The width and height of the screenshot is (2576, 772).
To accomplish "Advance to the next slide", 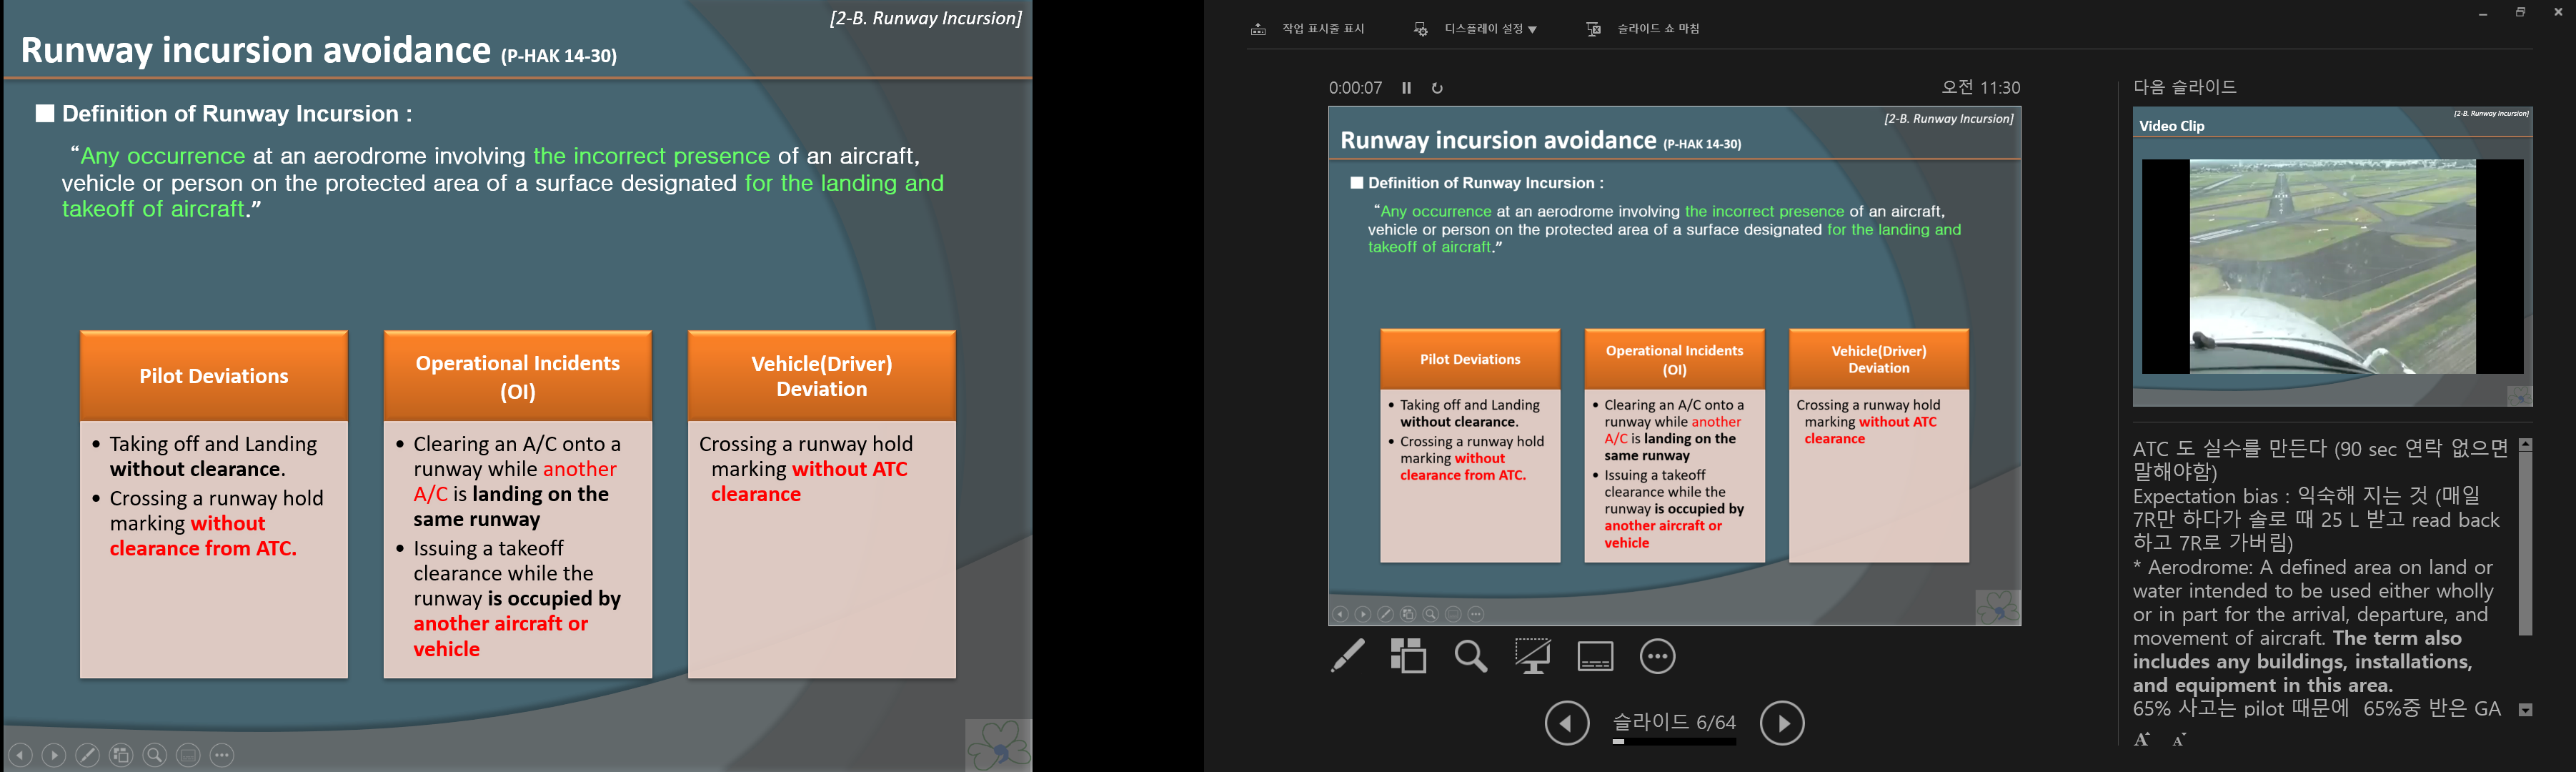I will 1781,723.
